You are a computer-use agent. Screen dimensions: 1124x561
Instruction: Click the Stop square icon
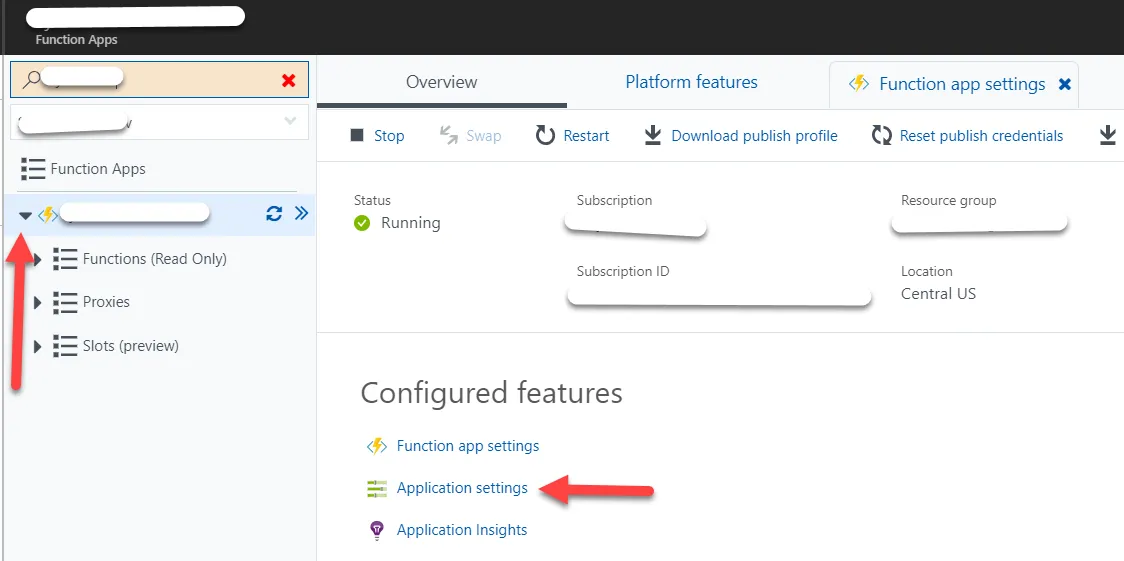(357, 136)
